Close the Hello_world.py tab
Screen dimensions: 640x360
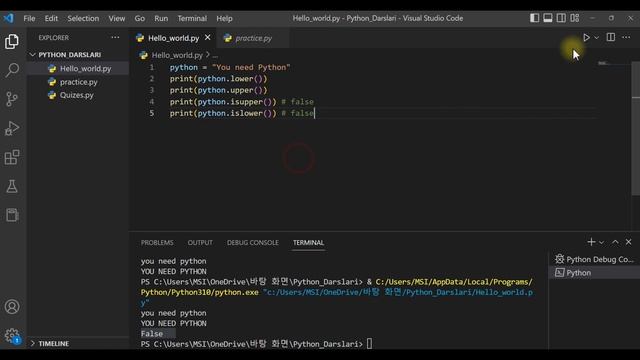tap(207, 38)
